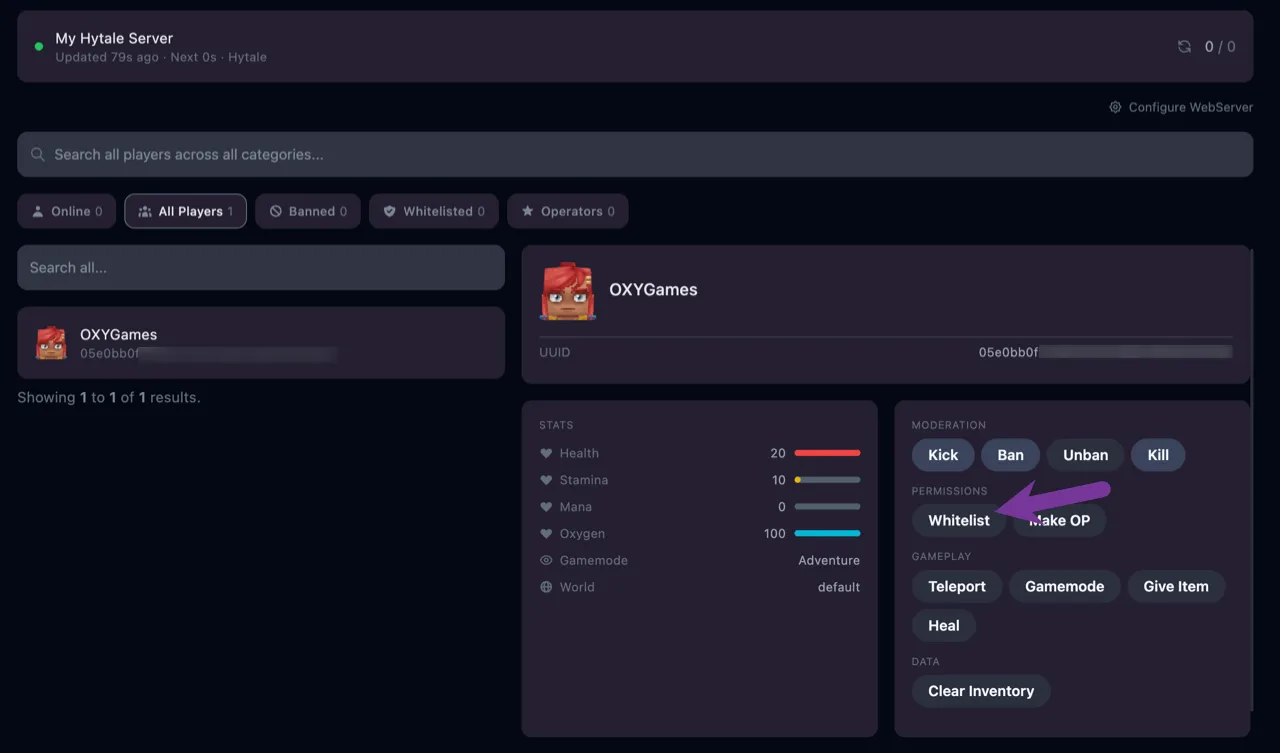Image resolution: width=1280 pixels, height=753 pixels.
Task: Click the heart icon next to Stamina
Action: (546, 480)
